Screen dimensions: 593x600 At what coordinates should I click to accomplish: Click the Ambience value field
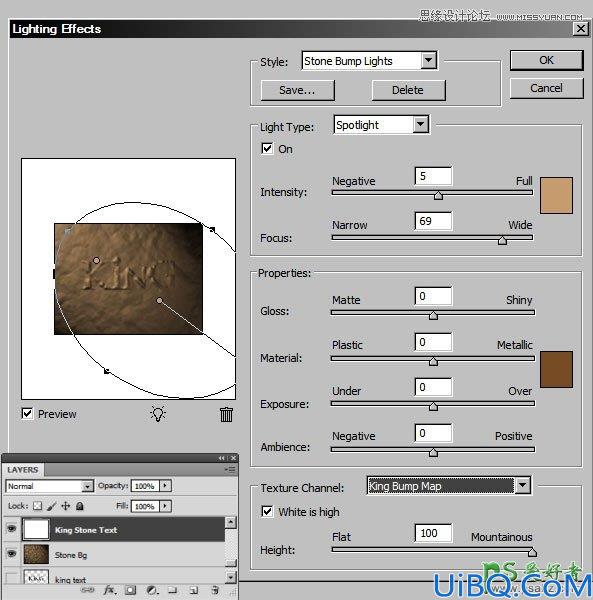coord(433,433)
